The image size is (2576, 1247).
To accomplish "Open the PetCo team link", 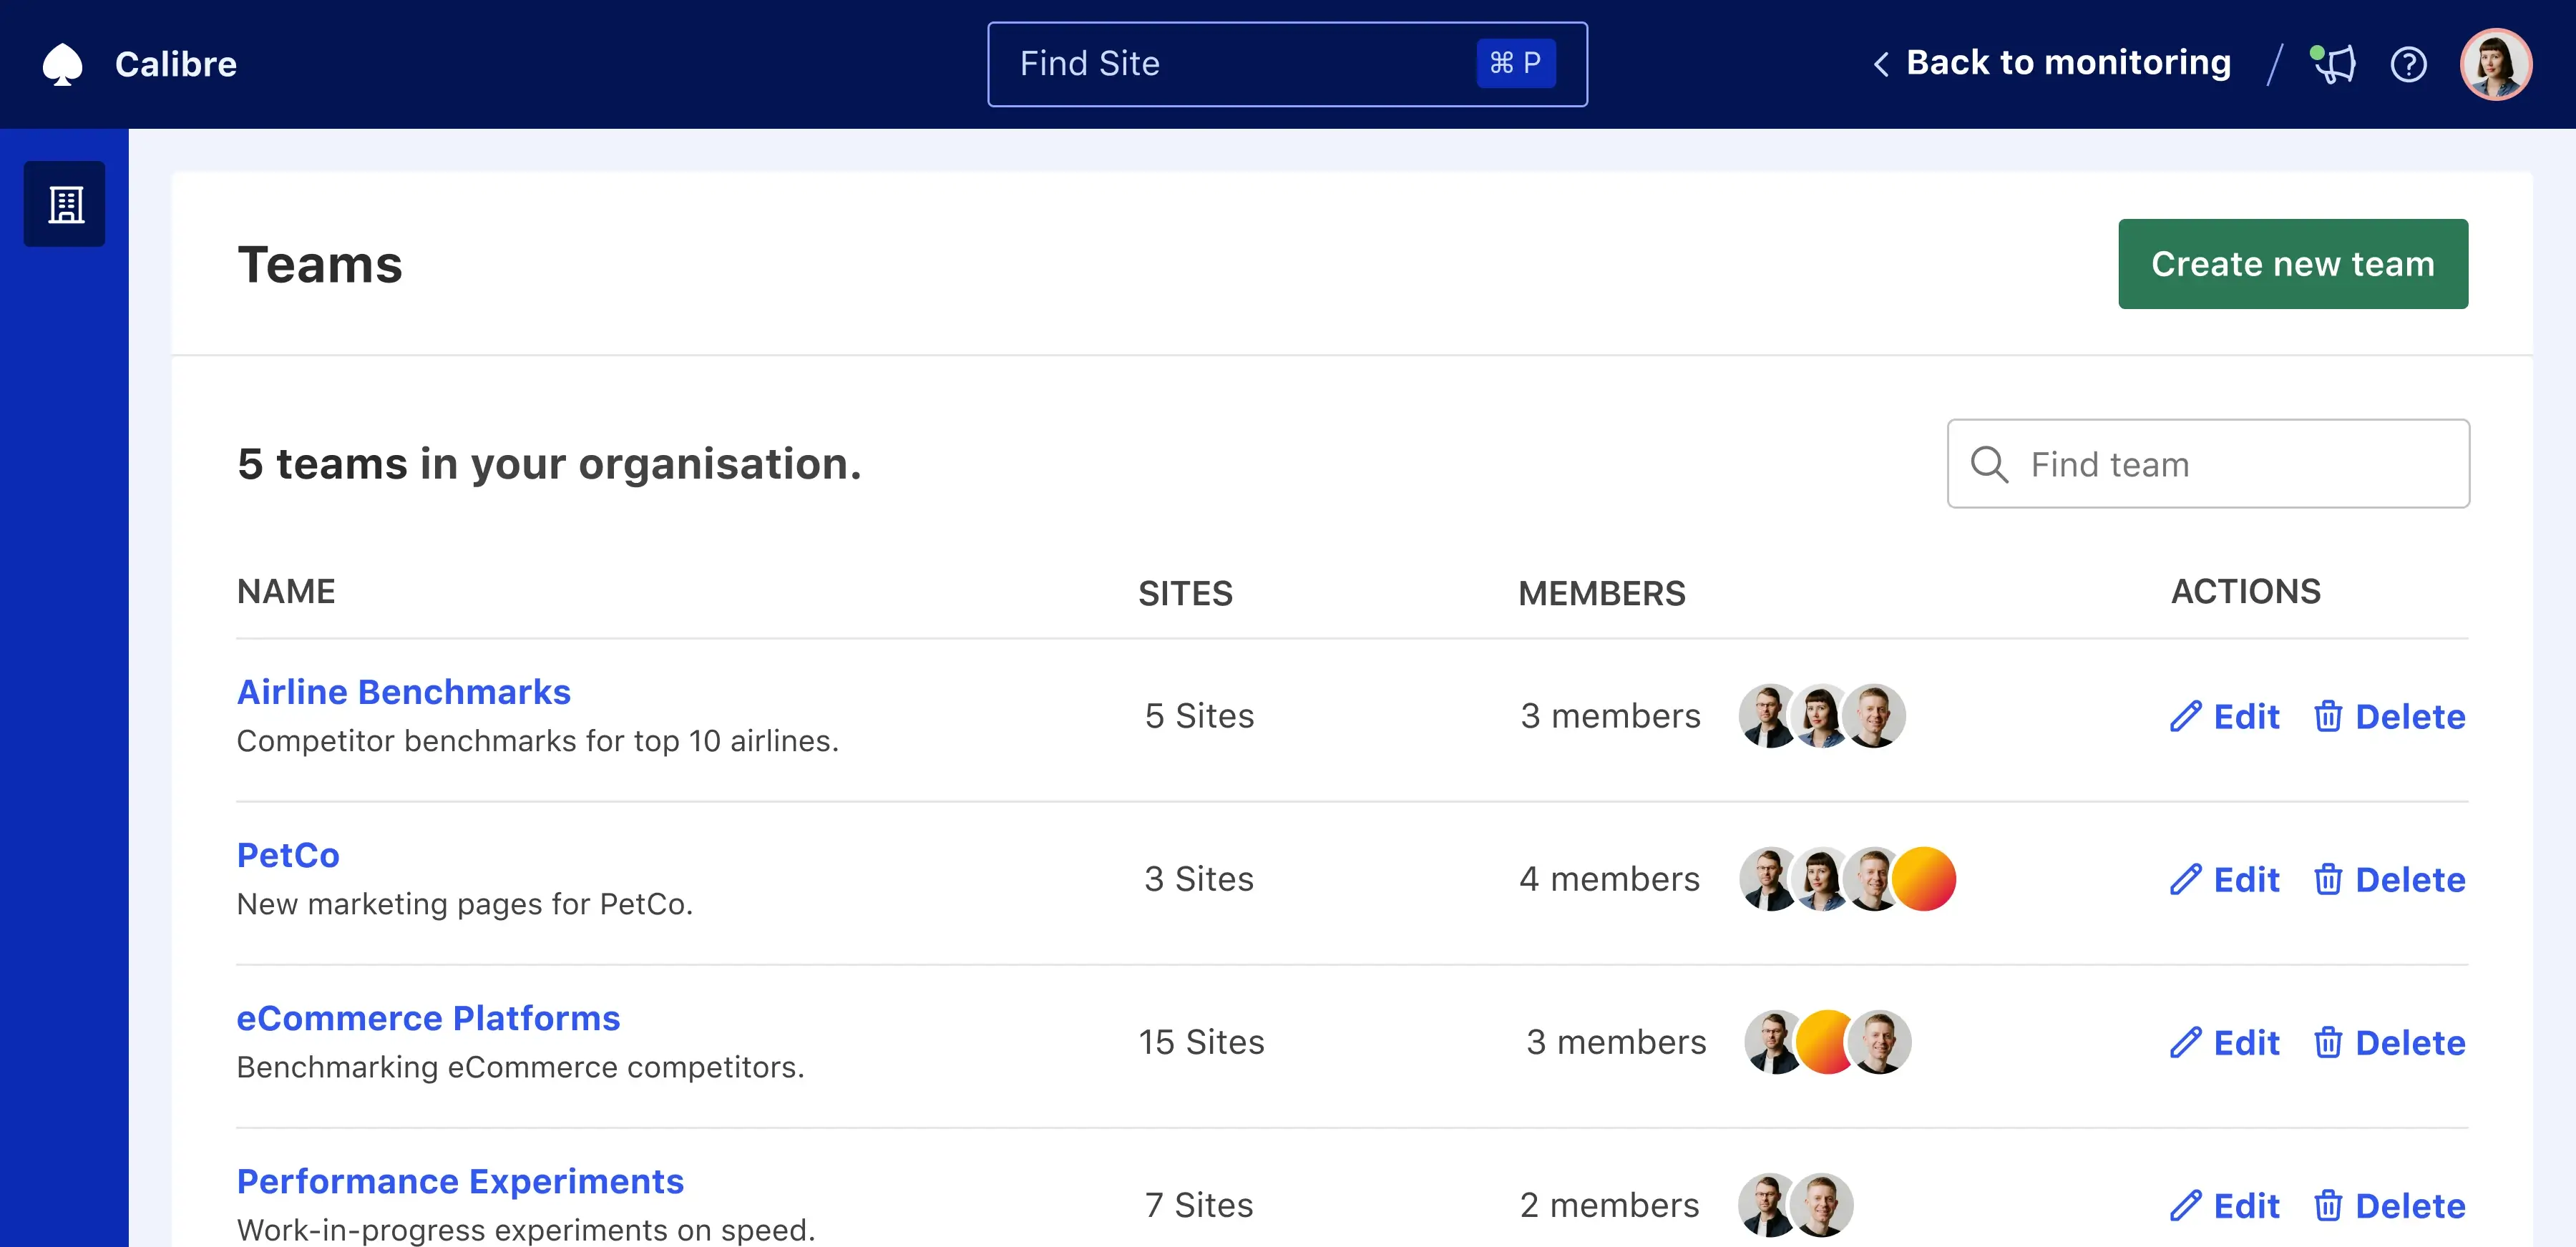I will coord(288,855).
